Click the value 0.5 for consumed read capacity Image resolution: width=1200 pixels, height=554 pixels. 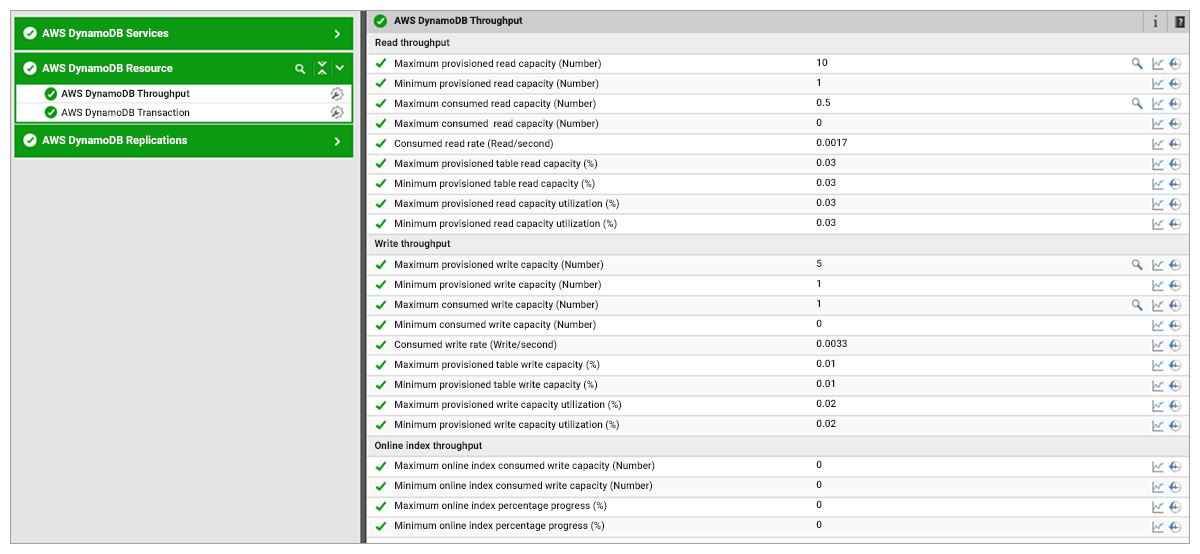[823, 103]
